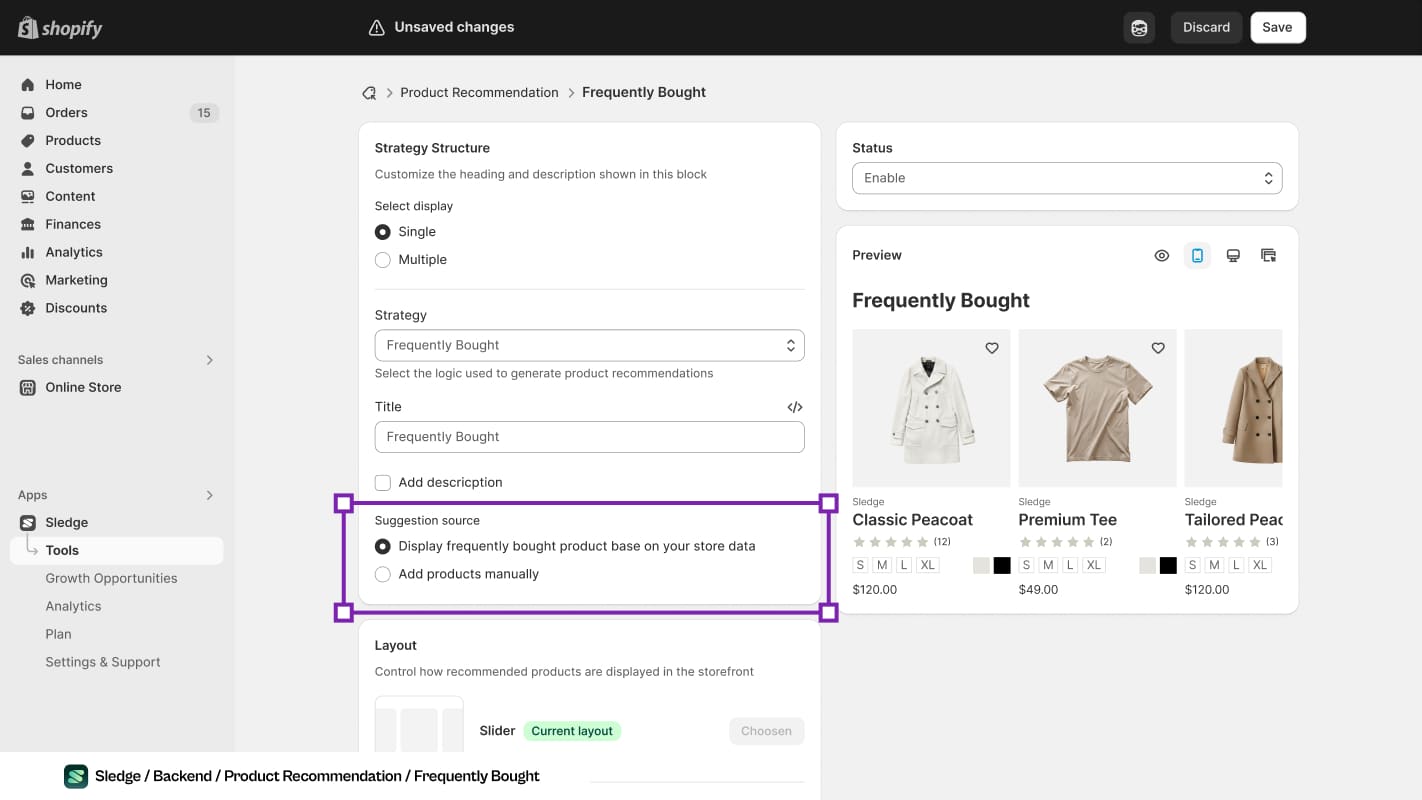Viewport: 1422px width, 800px height.
Task: Select the Single display radio button
Action: [x=383, y=232]
